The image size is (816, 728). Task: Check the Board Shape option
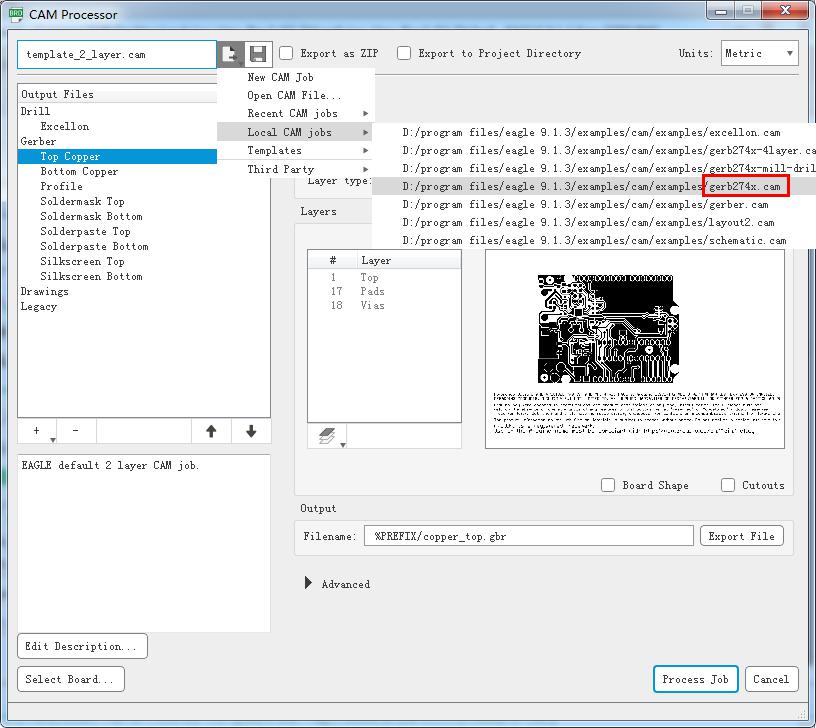tap(608, 485)
